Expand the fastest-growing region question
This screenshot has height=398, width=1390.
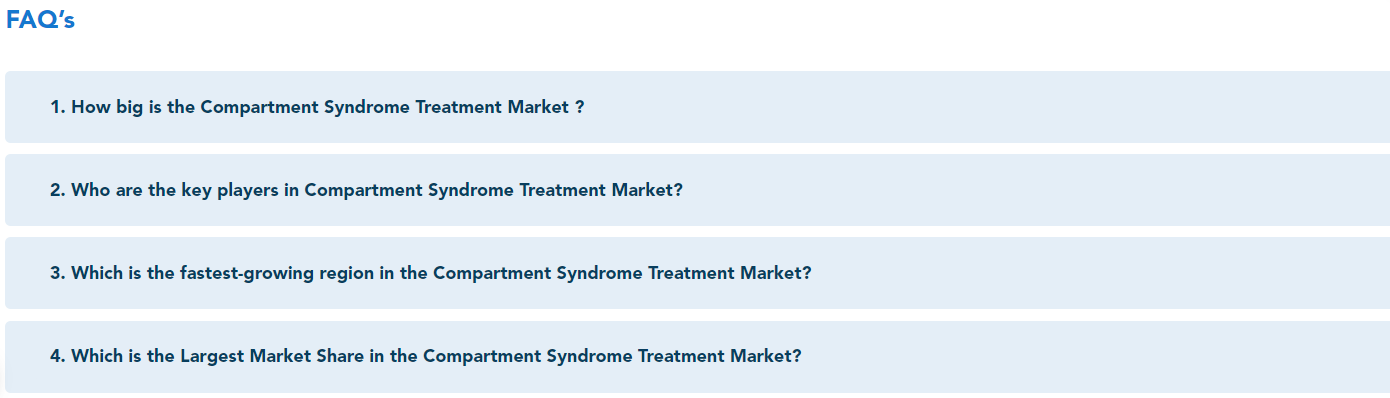point(697,273)
